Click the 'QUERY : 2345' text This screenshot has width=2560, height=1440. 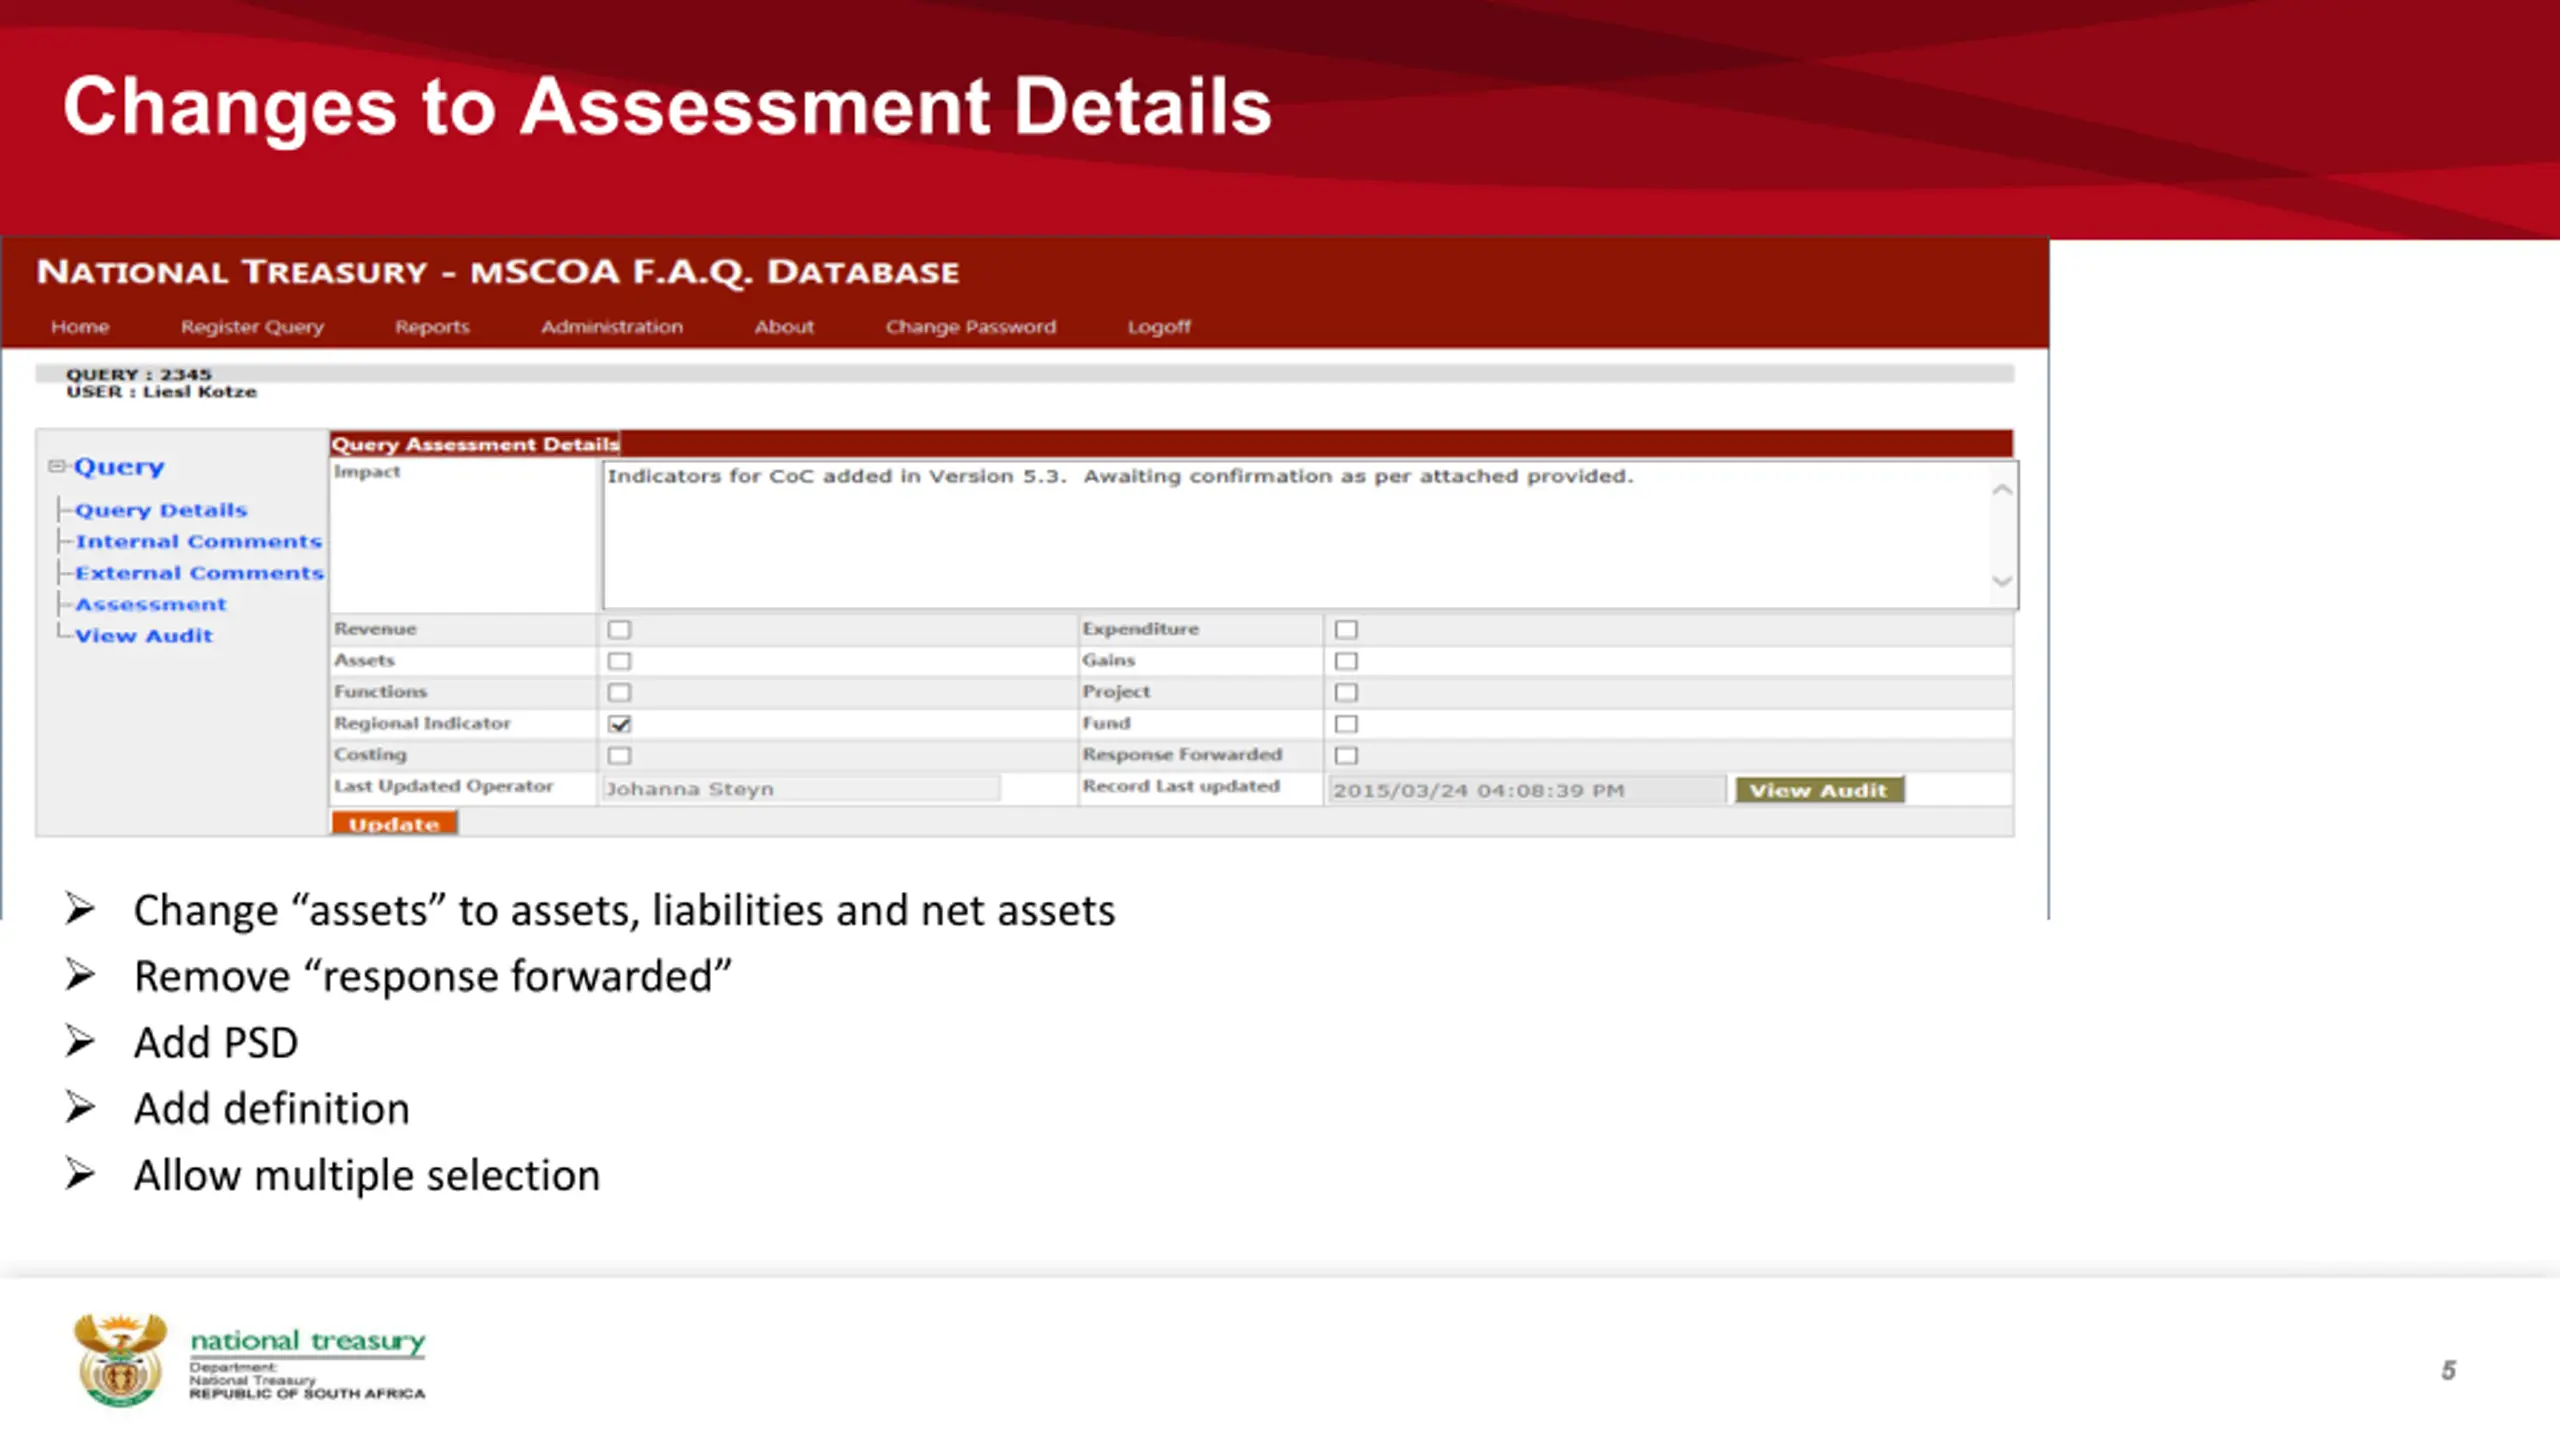click(139, 374)
